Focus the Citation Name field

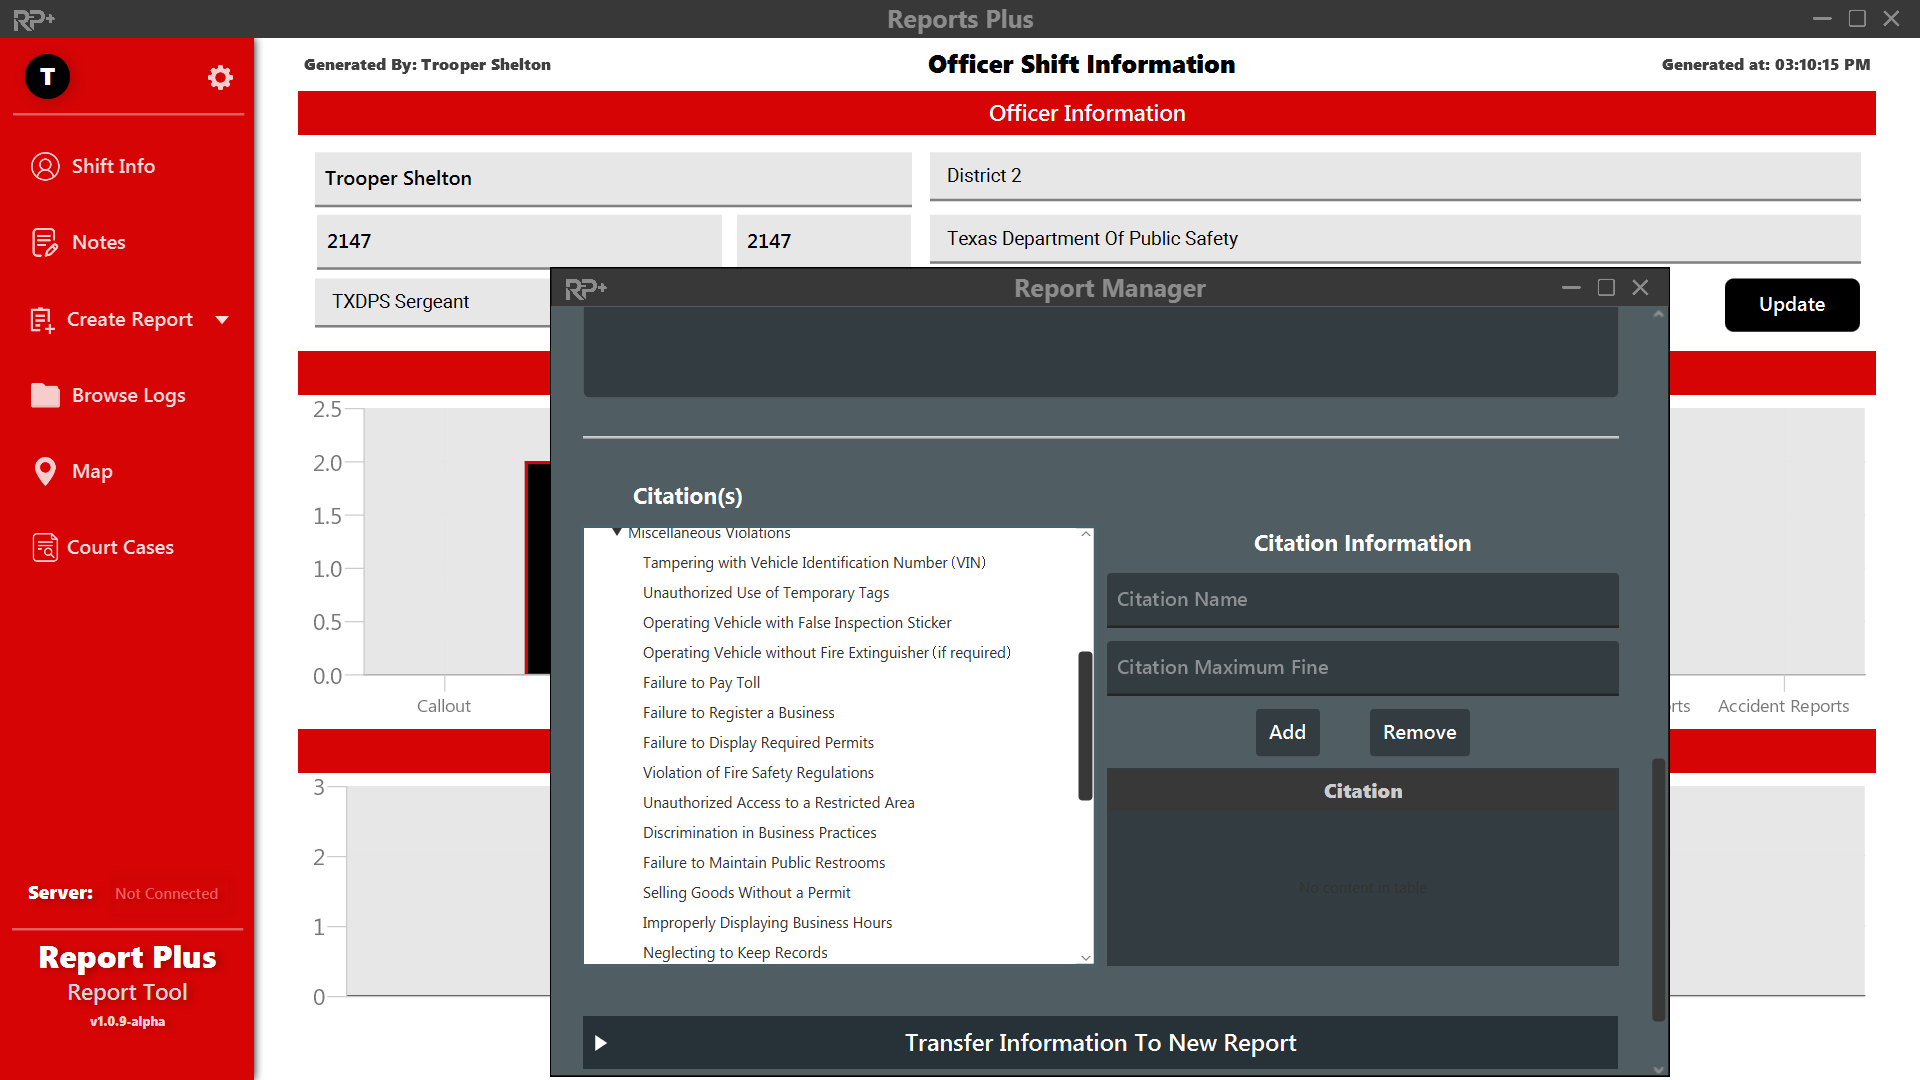pyautogui.click(x=1362, y=599)
